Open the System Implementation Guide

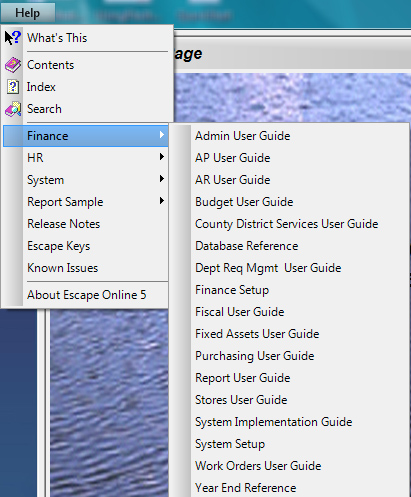pos(290,422)
